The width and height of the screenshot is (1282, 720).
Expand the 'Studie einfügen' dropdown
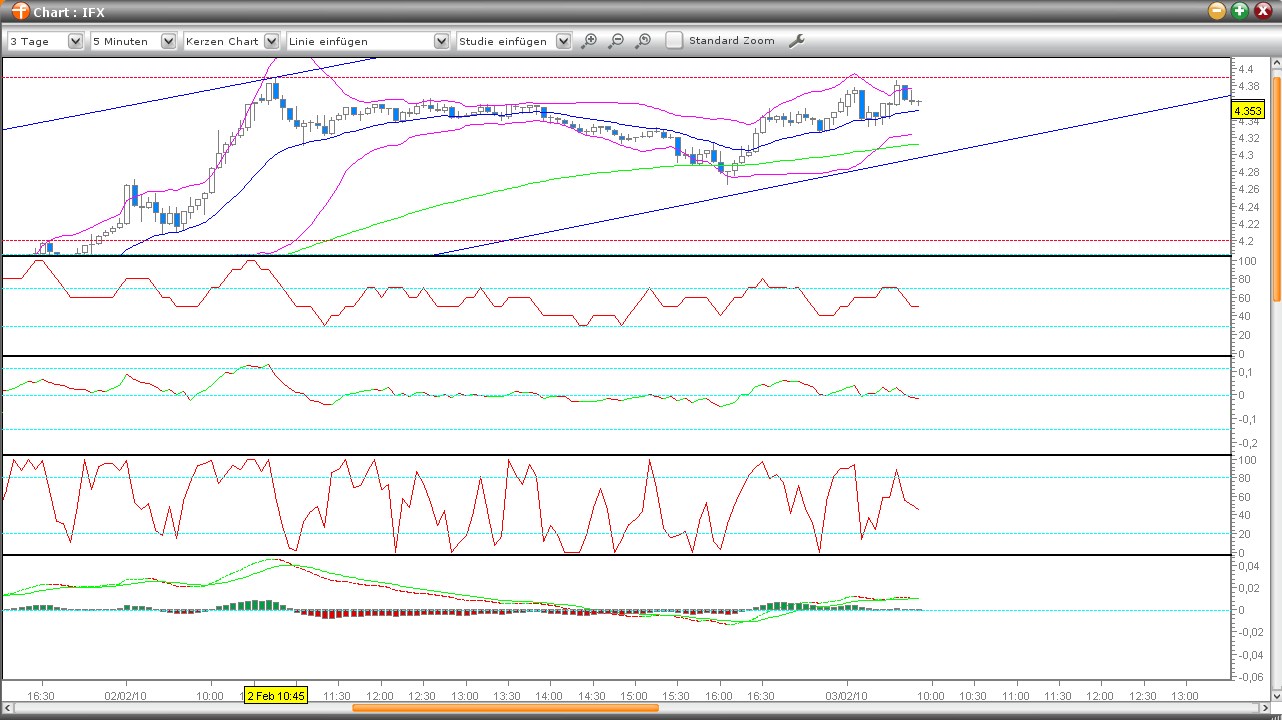(563, 41)
